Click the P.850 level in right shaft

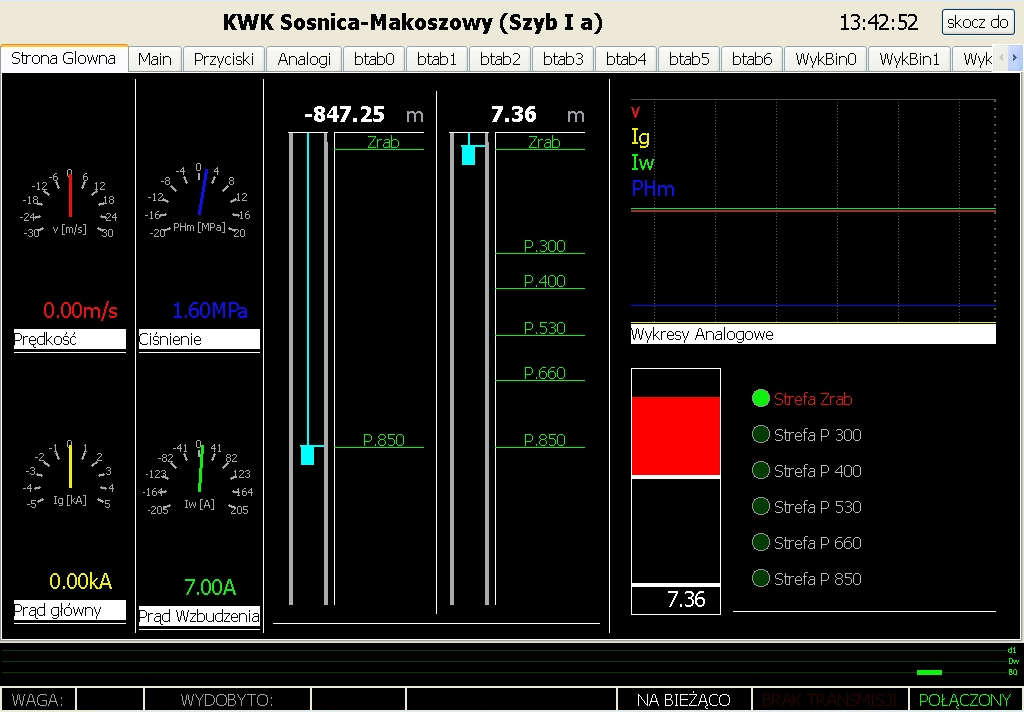click(x=545, y=440)
